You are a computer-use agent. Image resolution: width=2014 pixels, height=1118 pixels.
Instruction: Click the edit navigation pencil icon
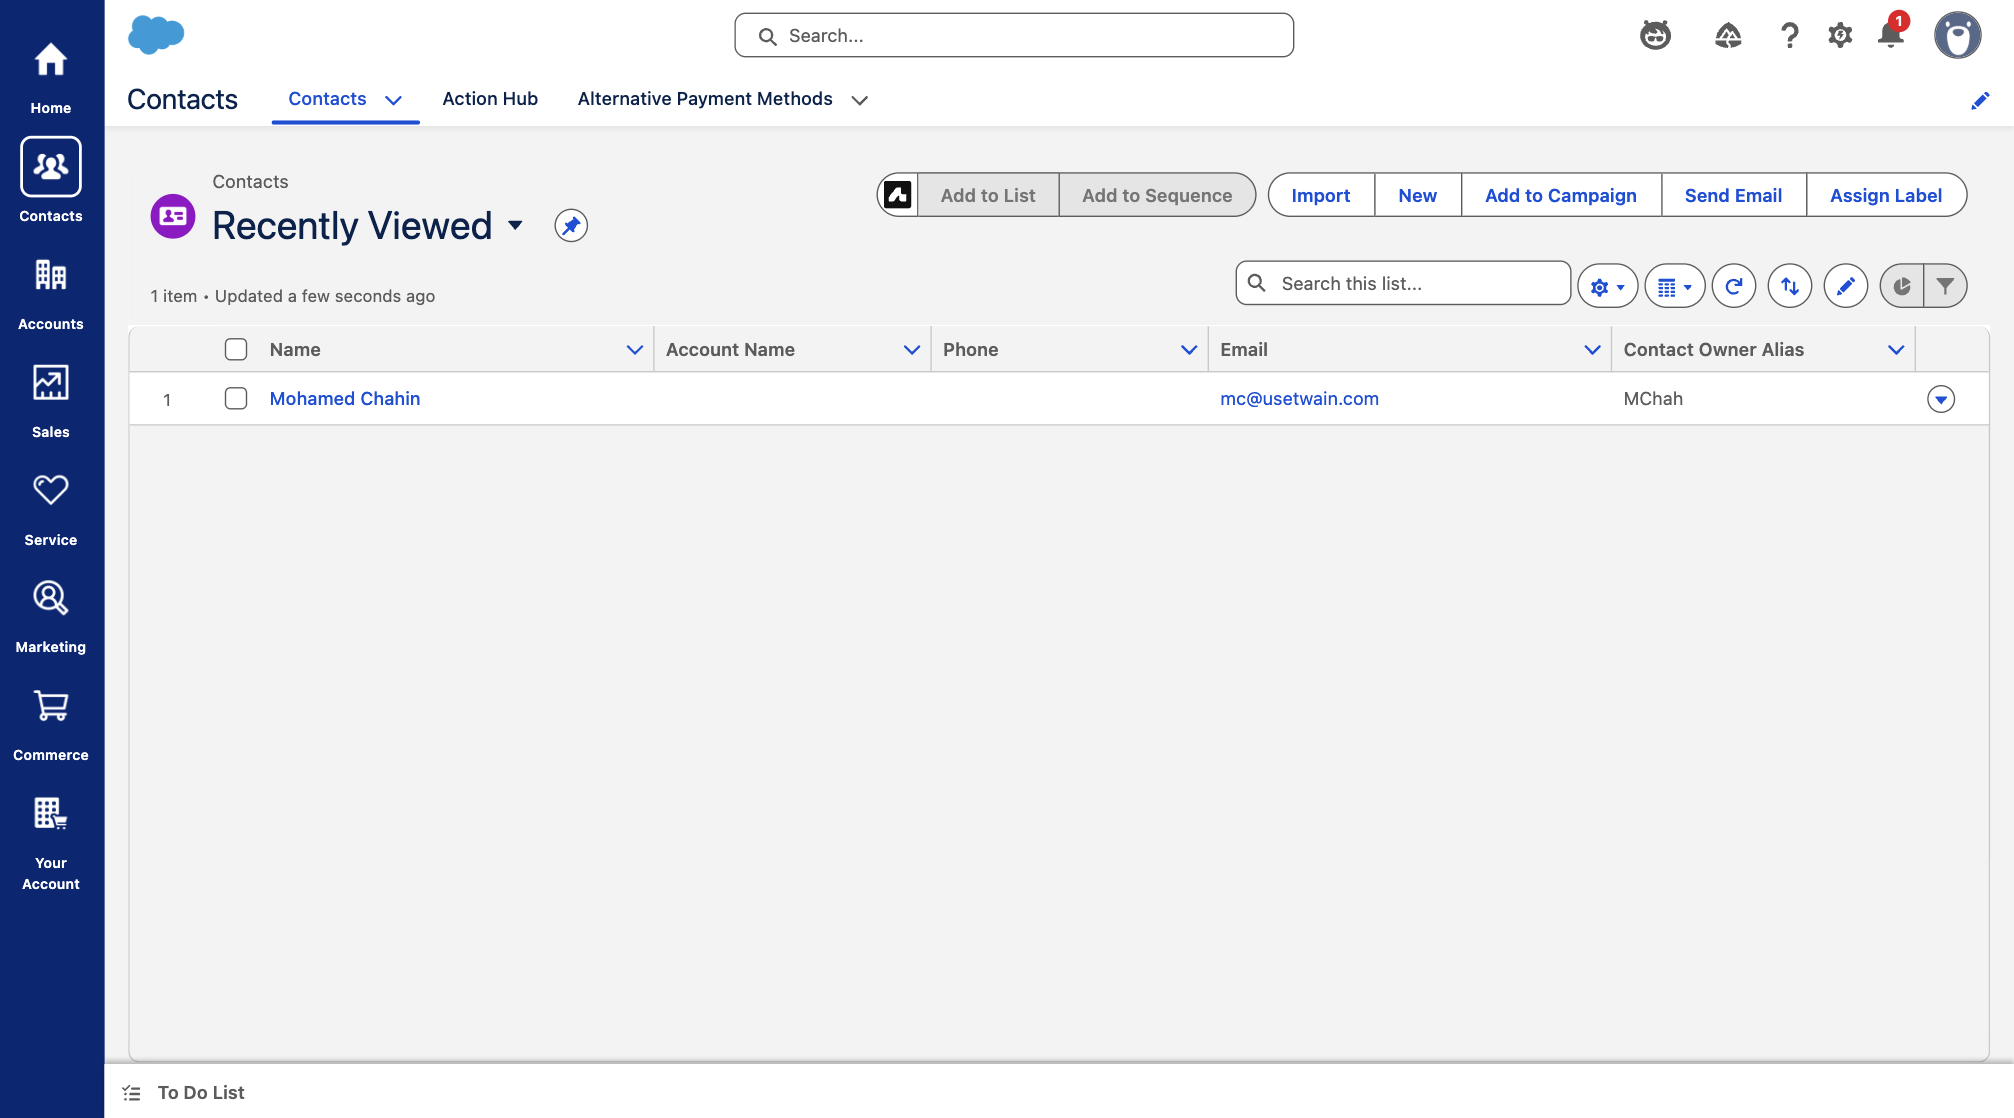pyautogui.click(x=1980, y=100)
